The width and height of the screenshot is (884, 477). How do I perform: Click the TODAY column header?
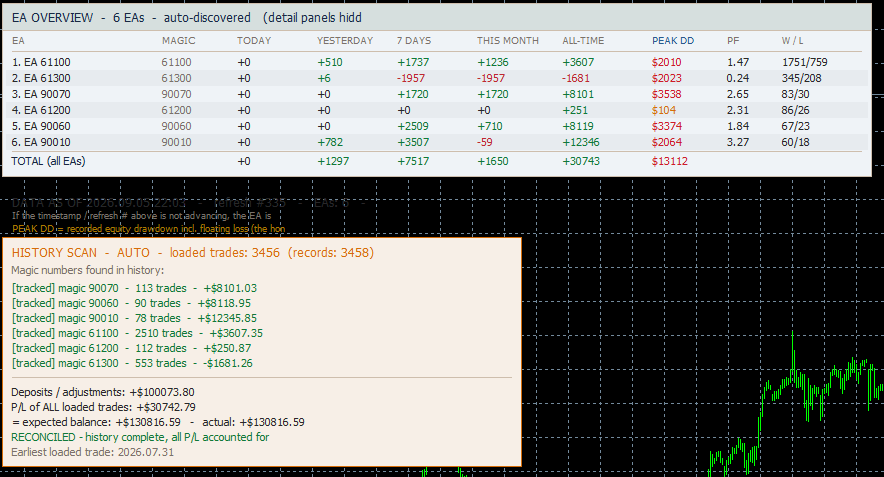click(x=254, y=41)
